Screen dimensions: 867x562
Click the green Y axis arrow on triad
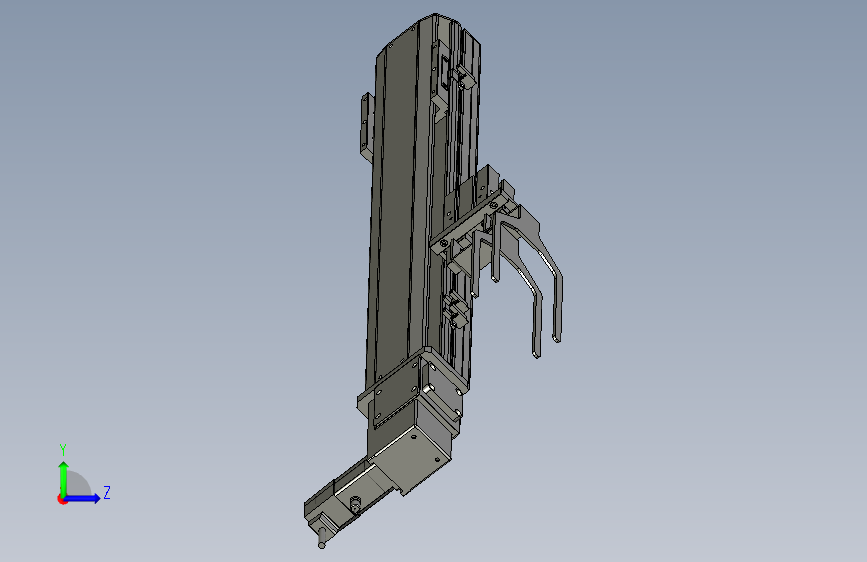63,478
